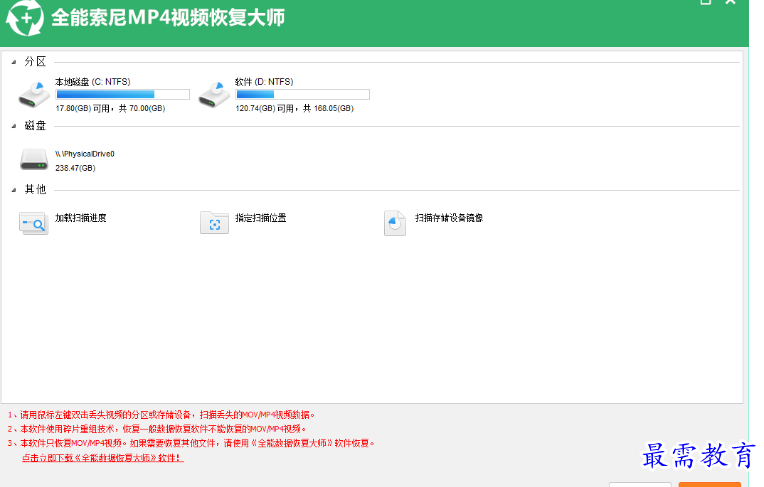764x487 pixels.
Task: Open the load scan progress icon
Action: click(x=34, y=223)
